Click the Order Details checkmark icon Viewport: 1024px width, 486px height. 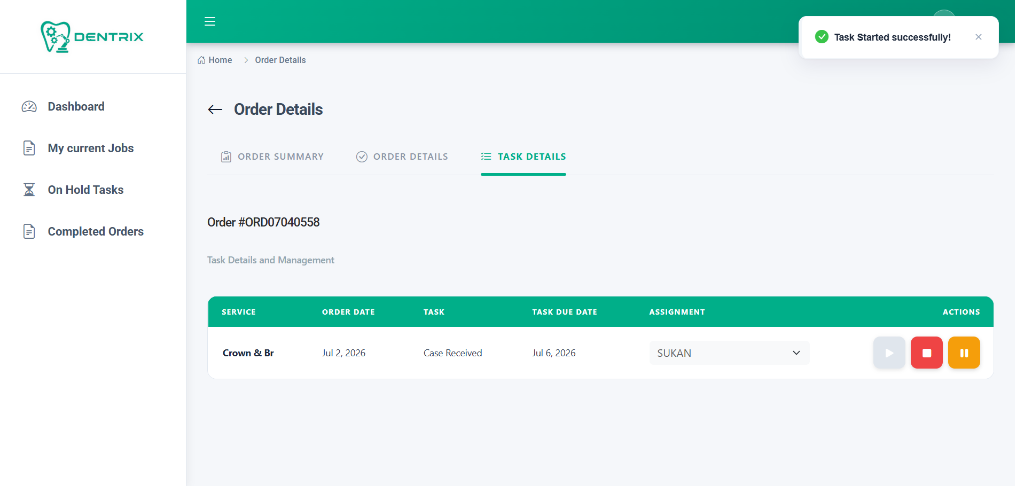(x=362, y=157)
